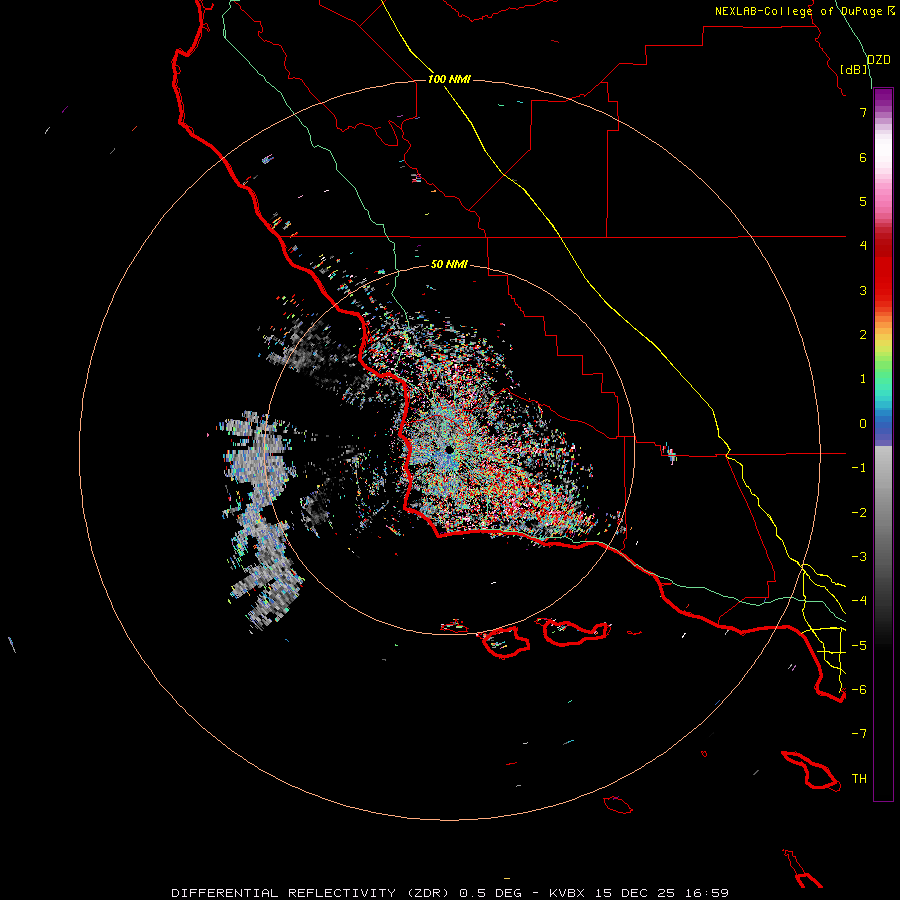Click the 50 NMI range ring label
900x900 pixels.
[449, 264]
